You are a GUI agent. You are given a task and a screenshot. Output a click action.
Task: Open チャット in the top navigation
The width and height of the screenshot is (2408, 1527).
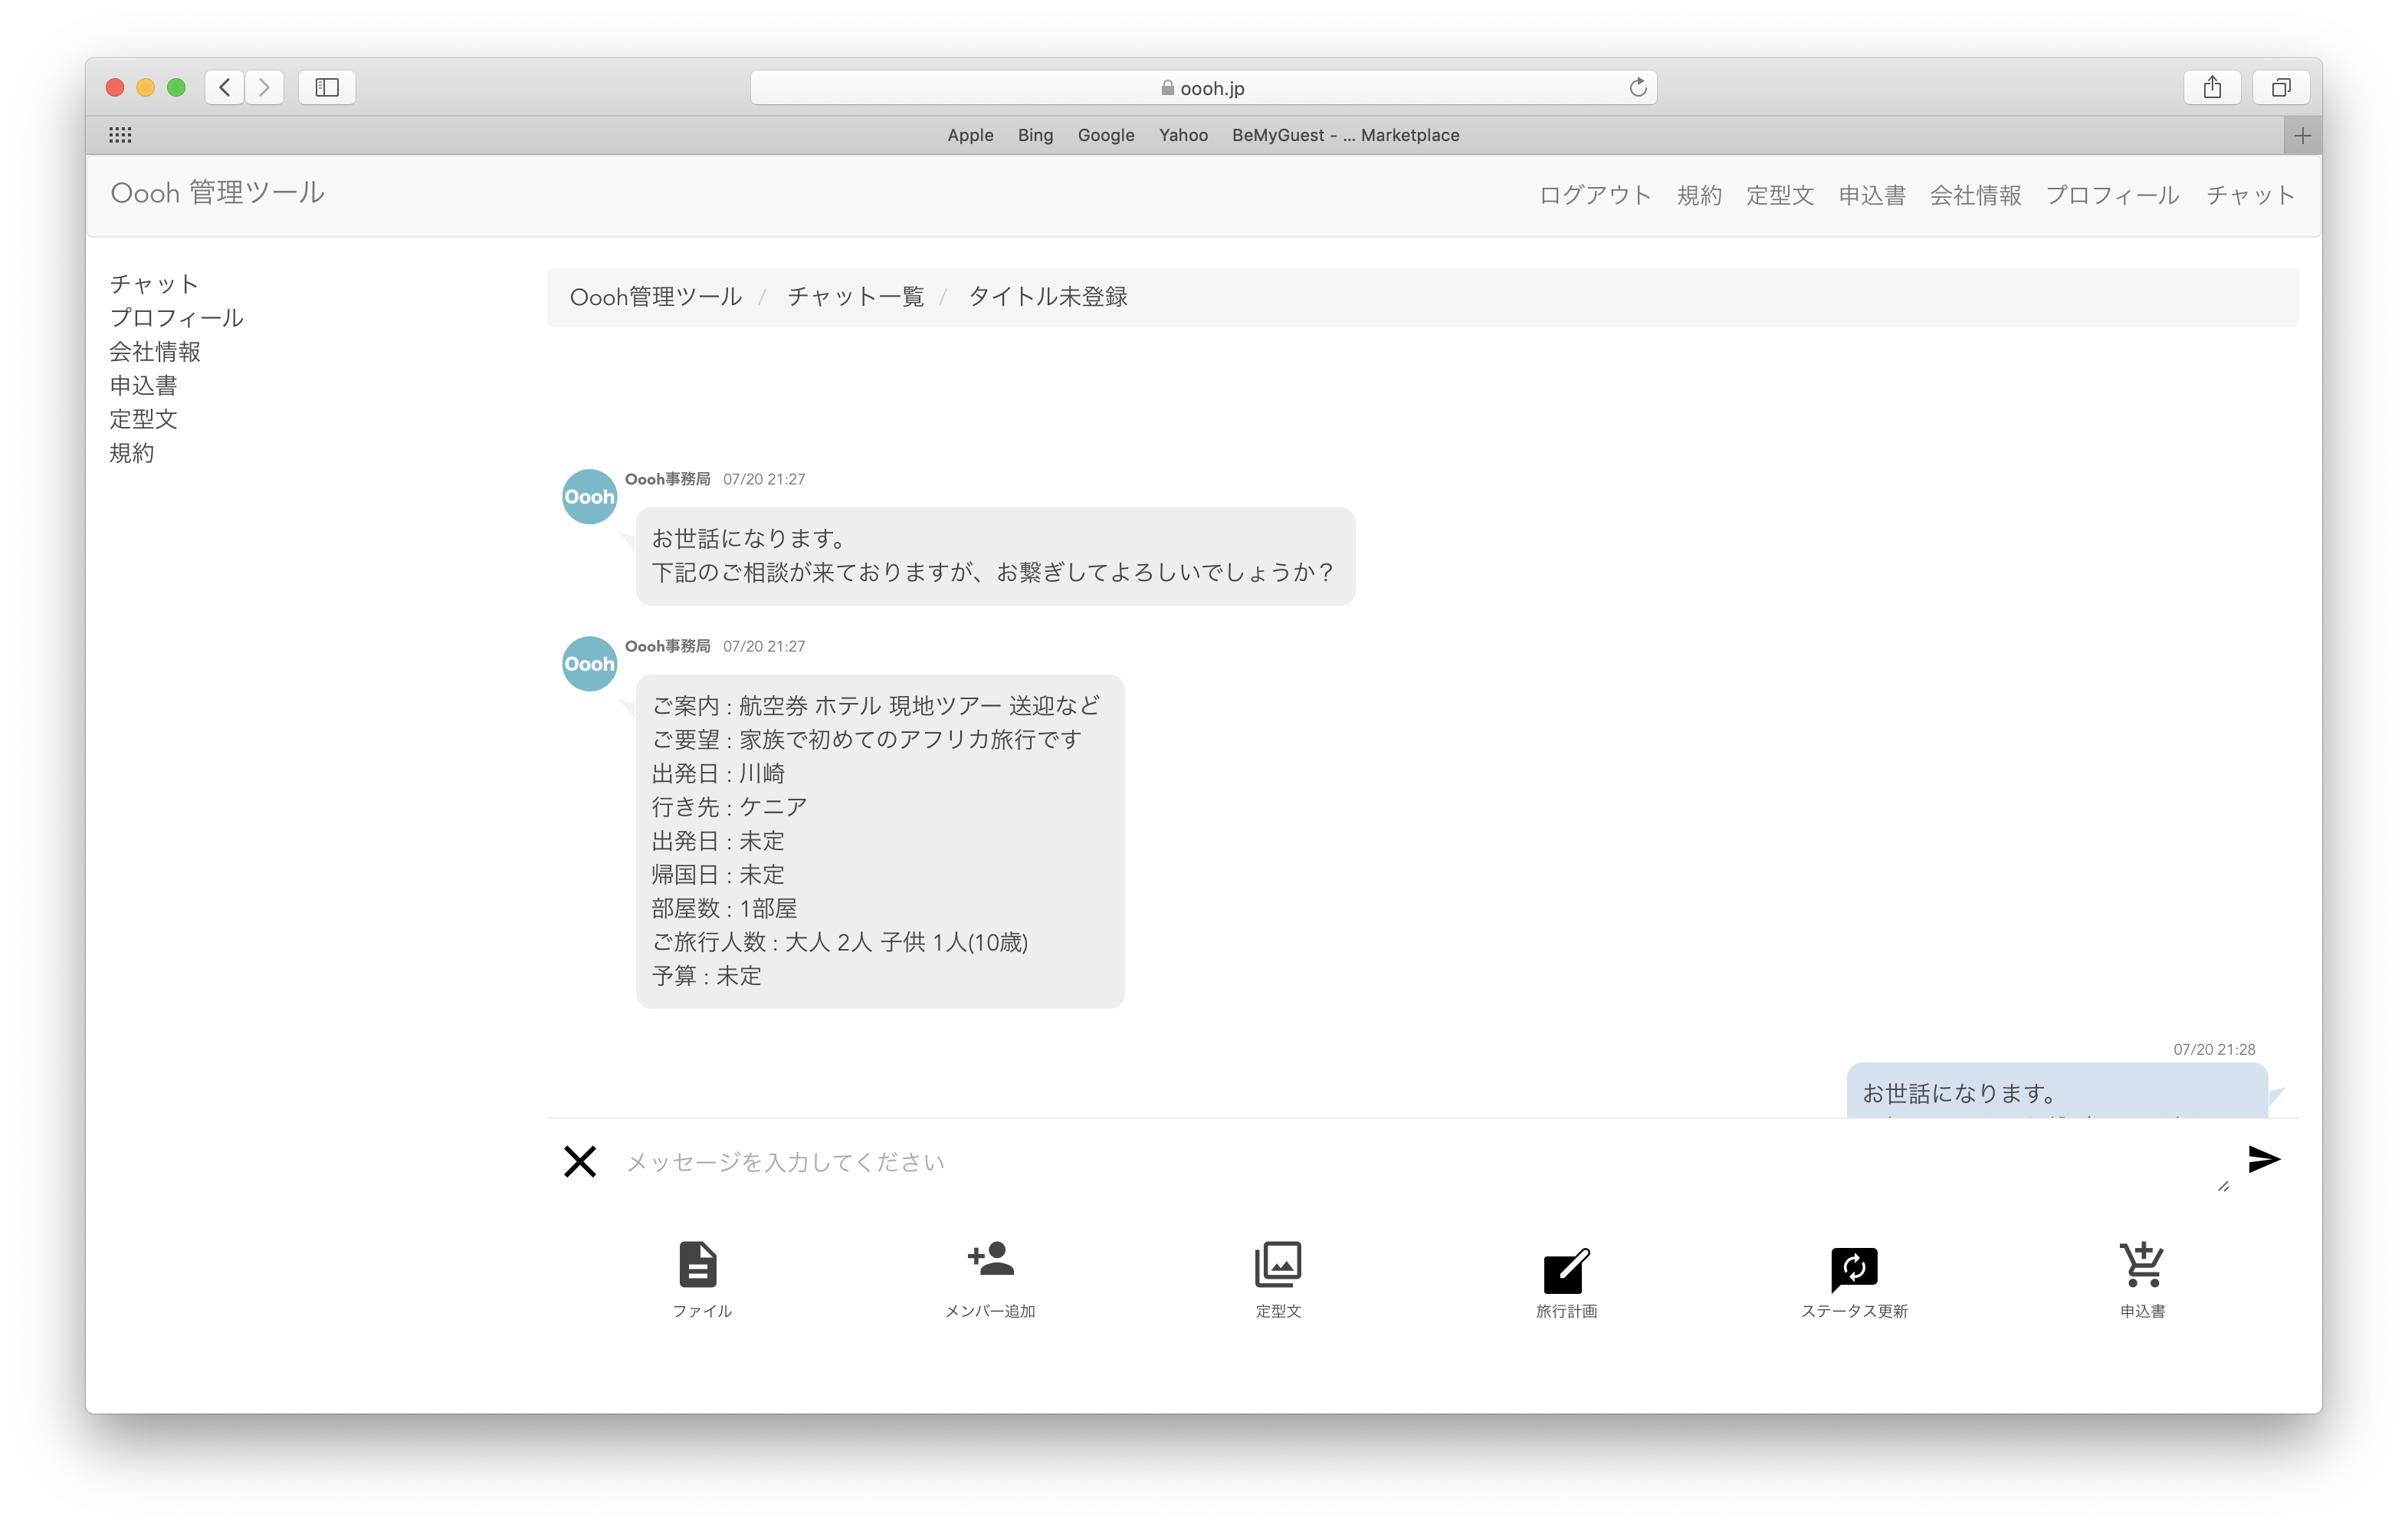[2250, 195]
